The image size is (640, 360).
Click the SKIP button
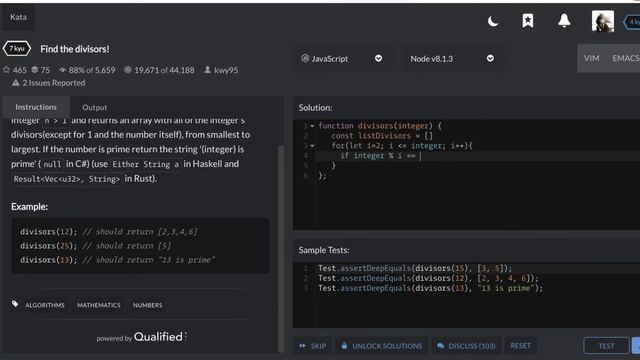(313, 346)
